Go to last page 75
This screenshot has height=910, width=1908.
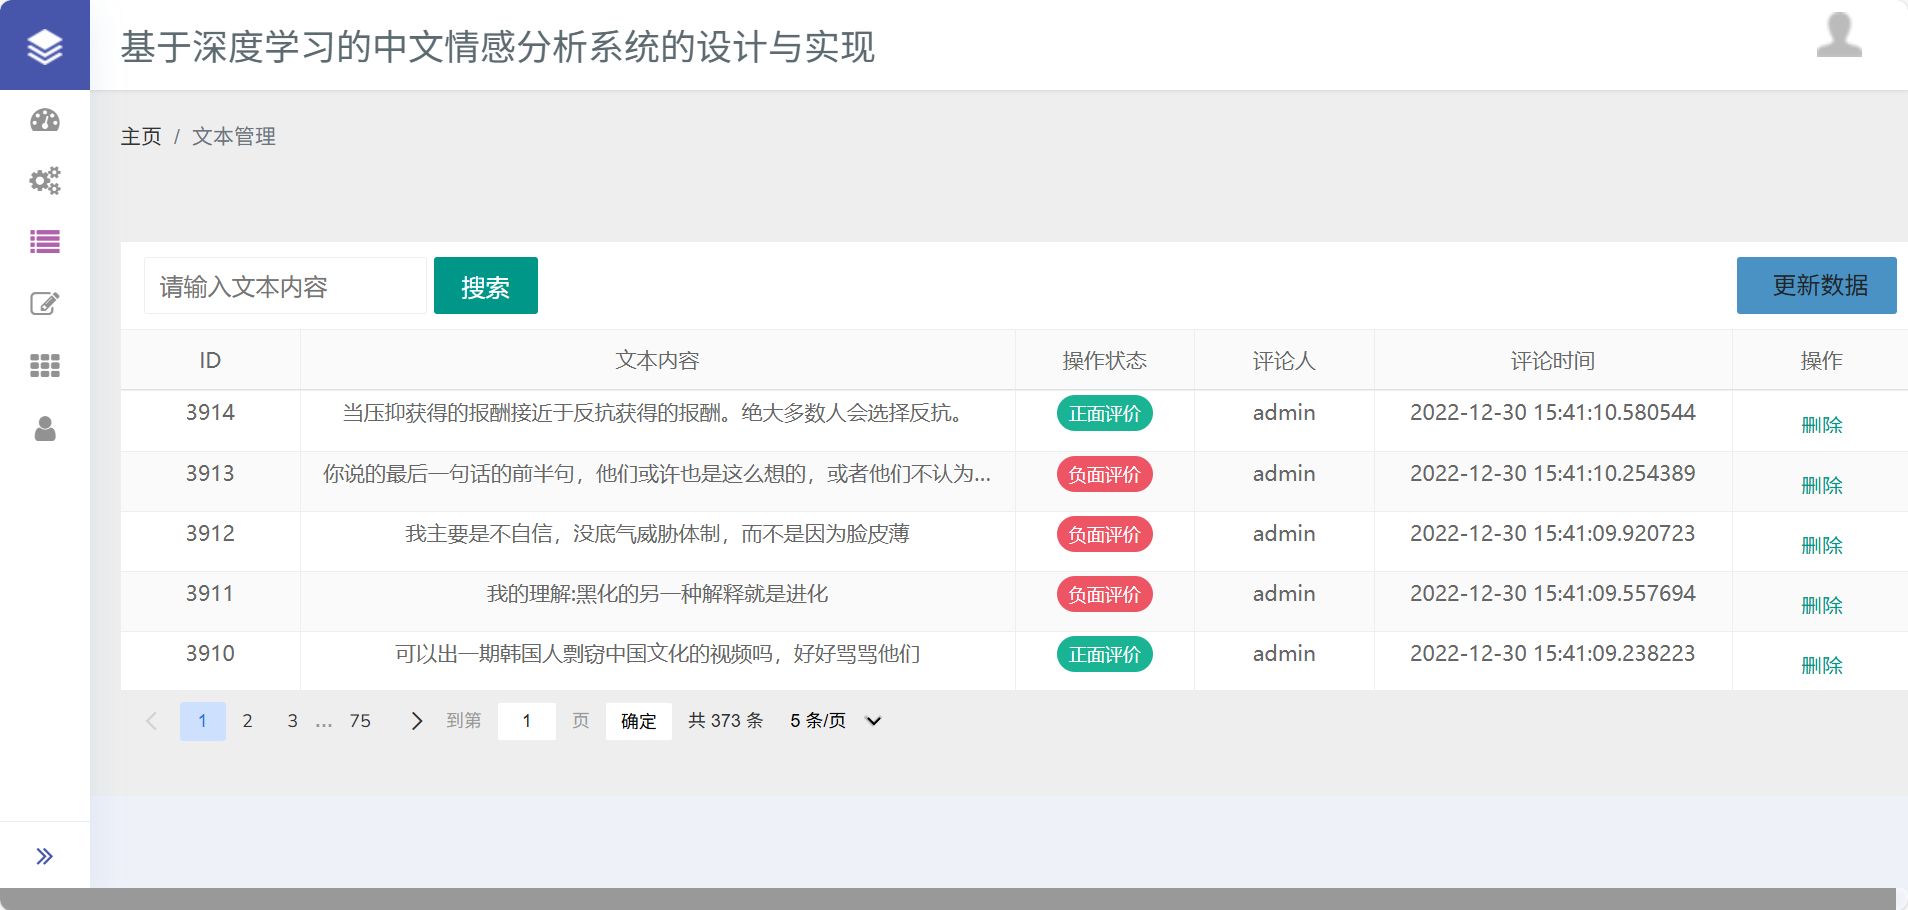(360, 721)
